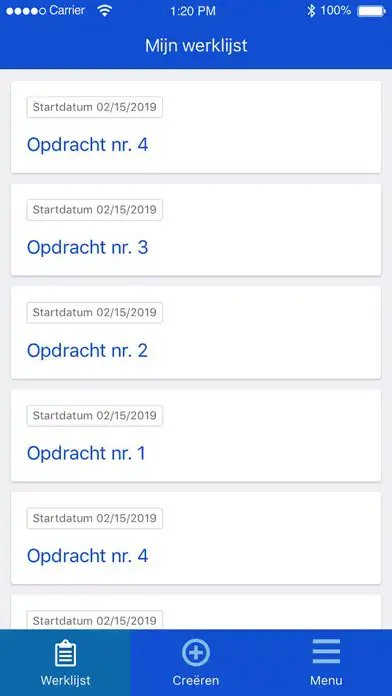Screen dimensions: 392x696
Task: Click the 1:20 PM clock in status bar
Action: 193,12
